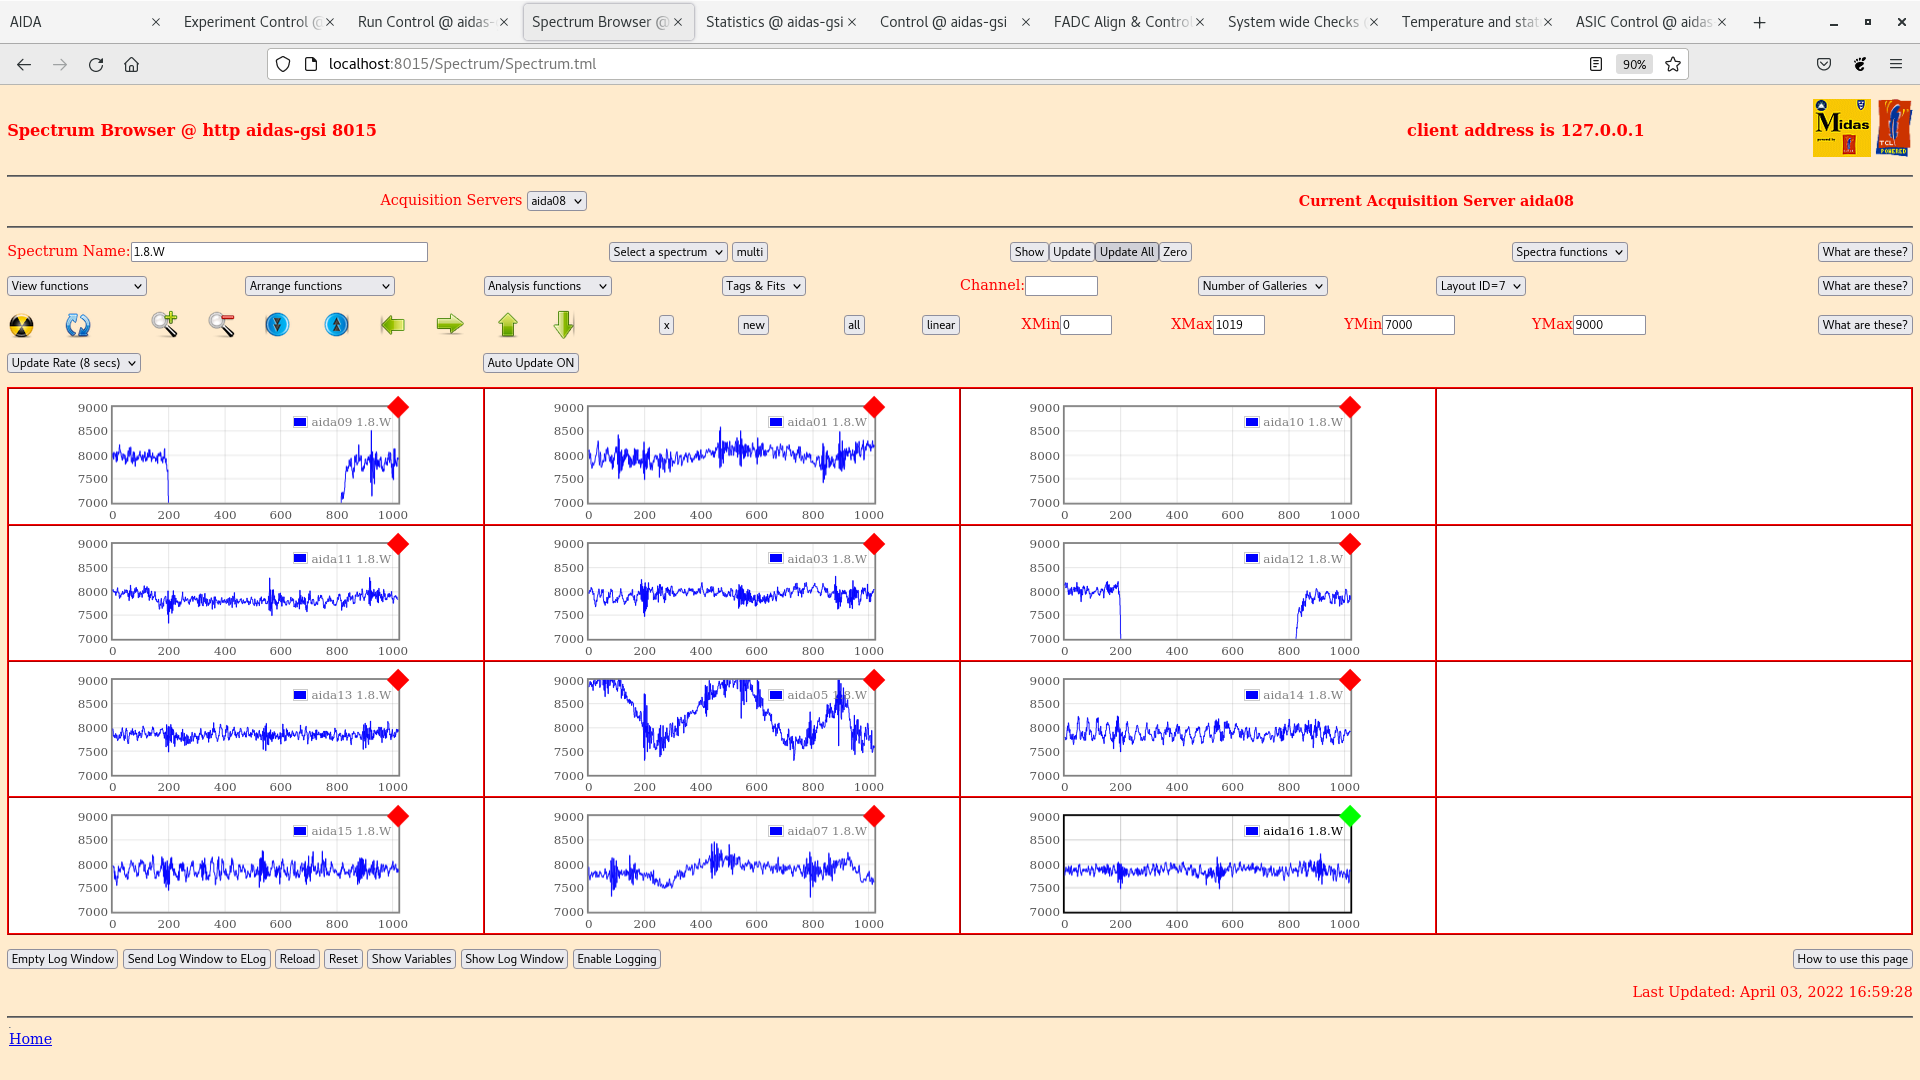This screenshot has width=1920, height=1080.
Task: Open Spectra functions dropdown
Action: point(1570,252)
